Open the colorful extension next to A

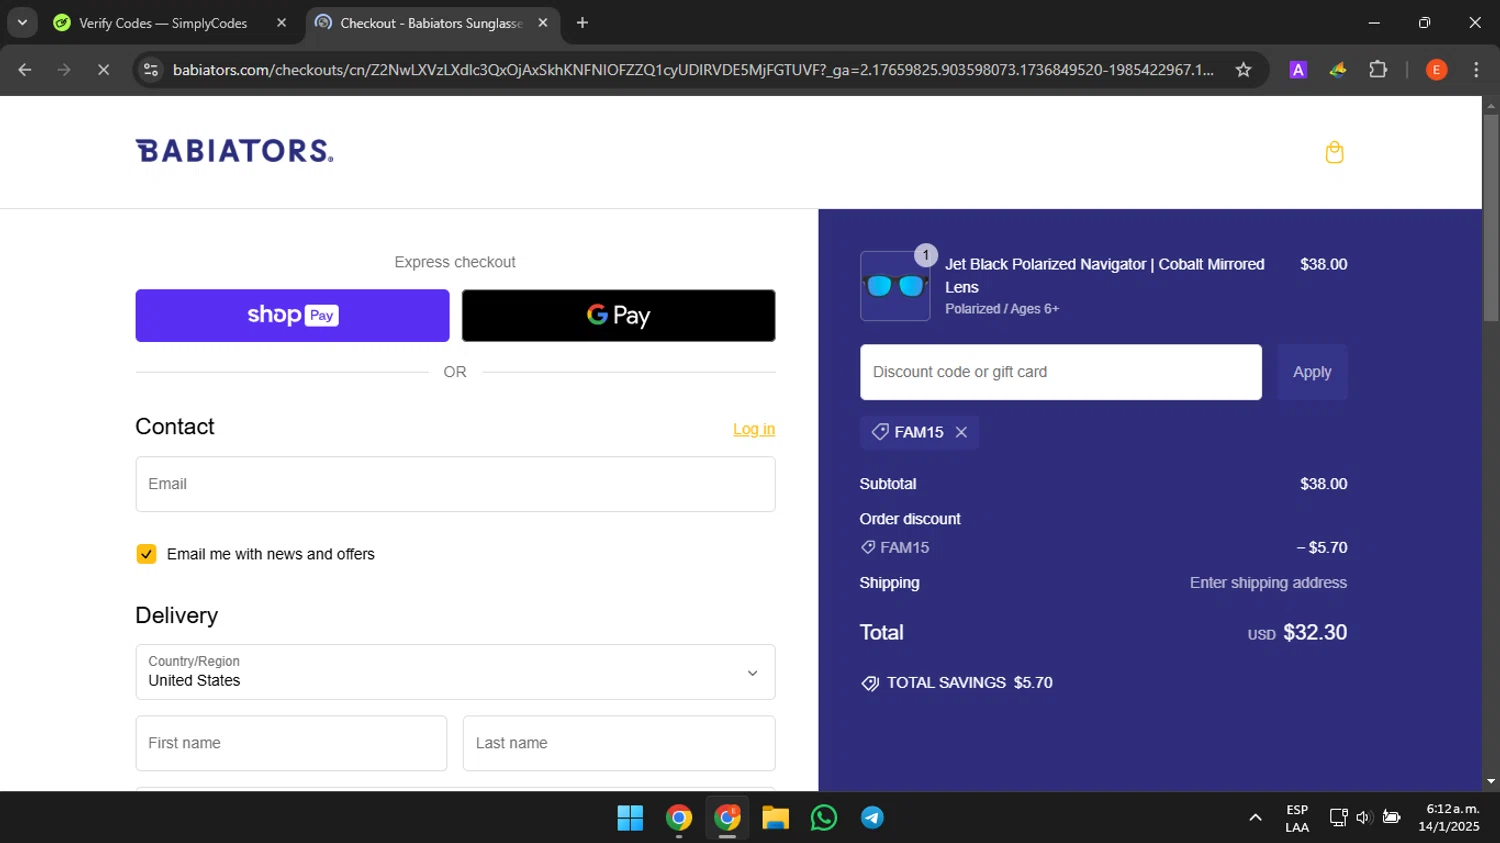click(x=1338, y=70)
